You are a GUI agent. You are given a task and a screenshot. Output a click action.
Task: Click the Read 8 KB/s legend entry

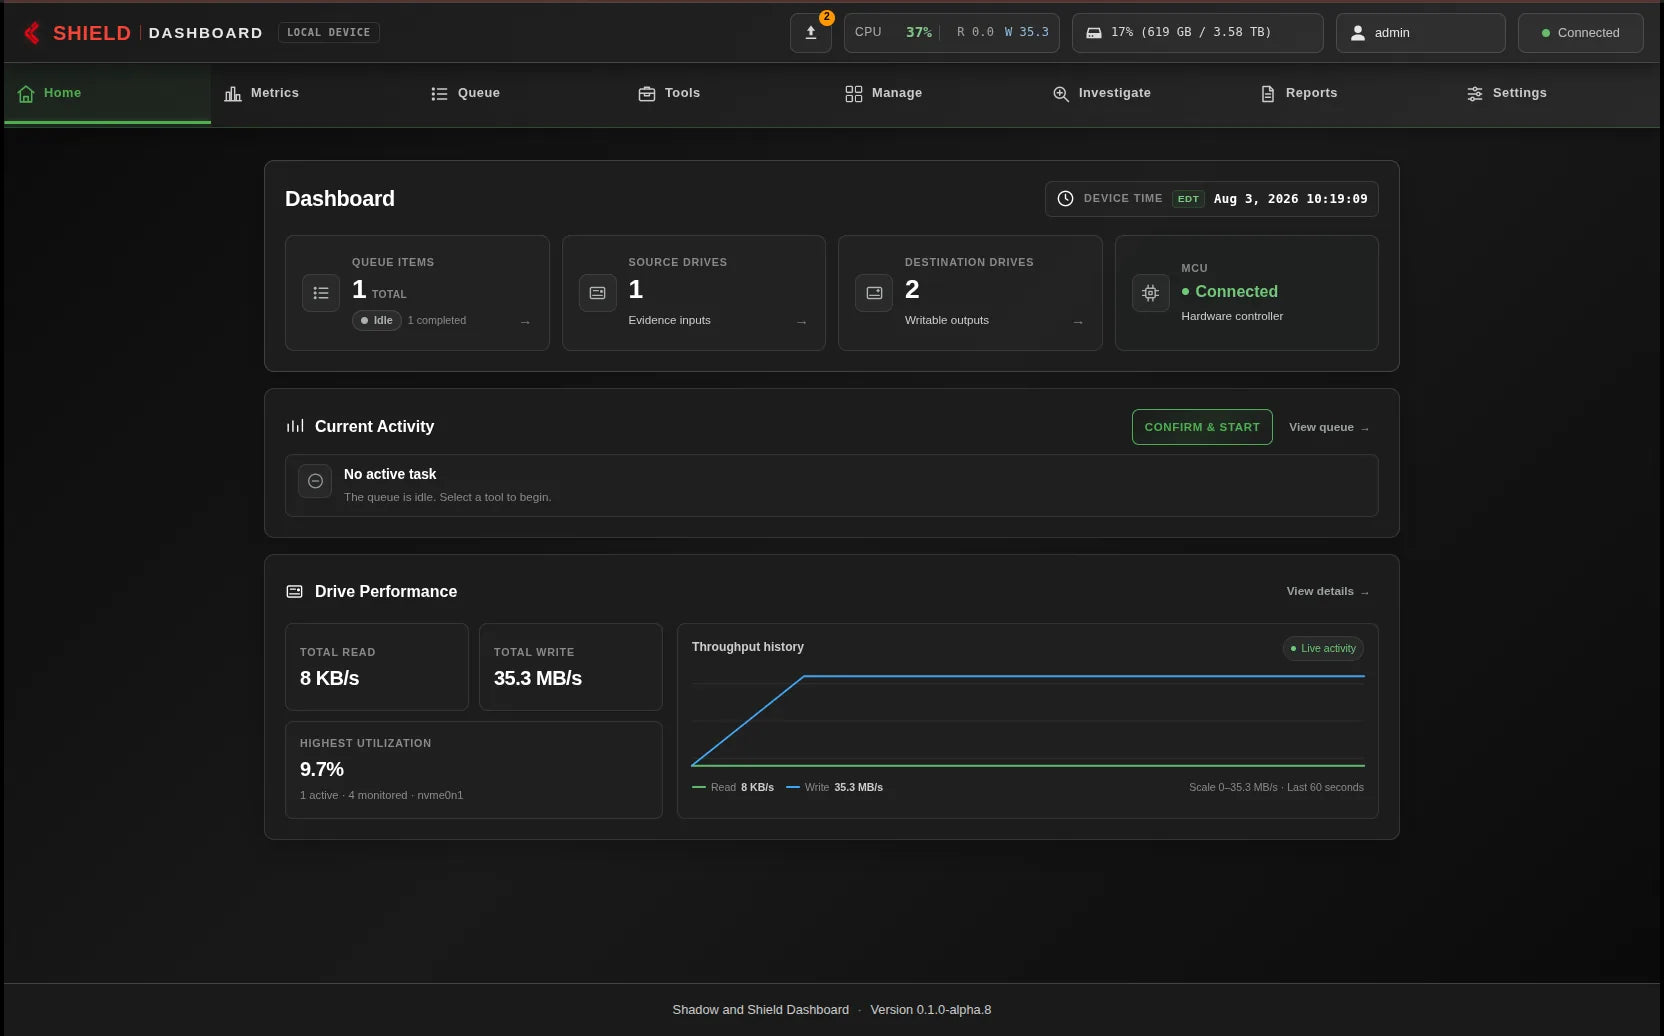coord(733,787)
